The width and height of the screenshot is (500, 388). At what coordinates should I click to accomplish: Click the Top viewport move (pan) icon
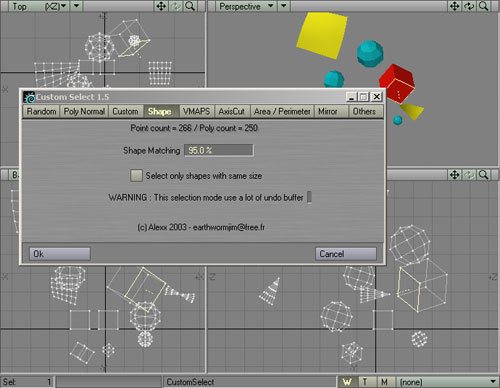[x=161, y=6]
